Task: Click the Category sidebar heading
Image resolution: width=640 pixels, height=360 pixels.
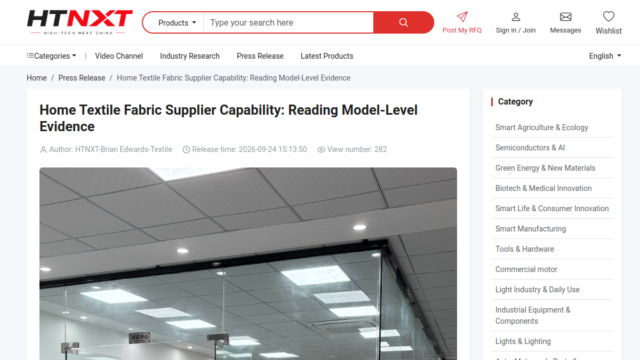Action: (515, 102)
